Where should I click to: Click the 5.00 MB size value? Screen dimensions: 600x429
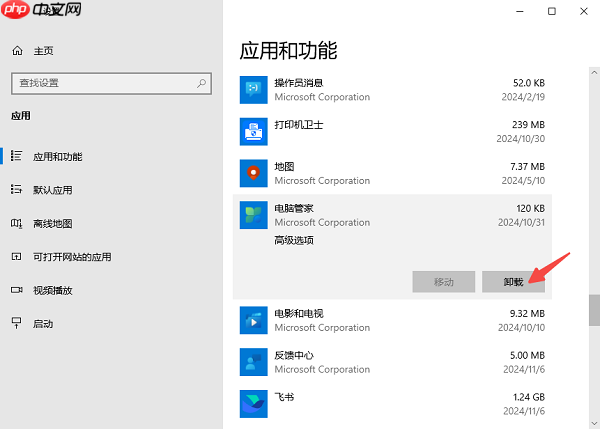click(527, 355)
